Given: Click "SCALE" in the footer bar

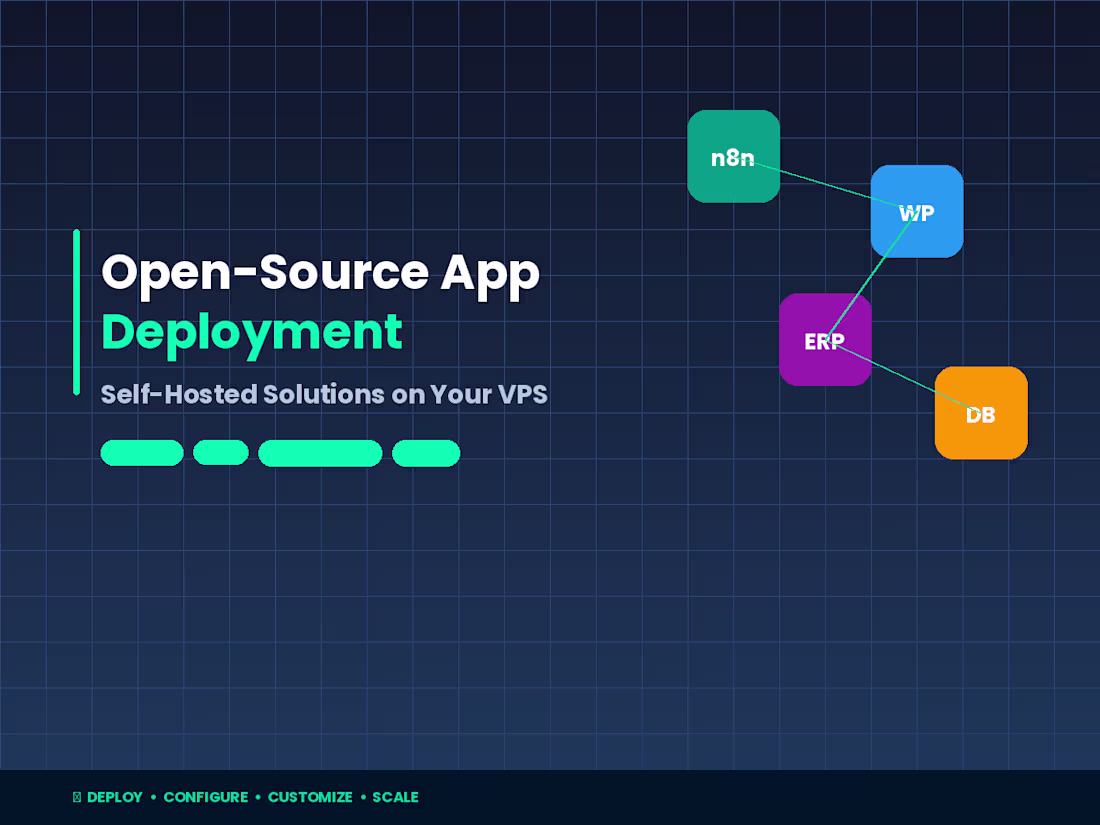Looking at the screenshot, I should 395,797.
